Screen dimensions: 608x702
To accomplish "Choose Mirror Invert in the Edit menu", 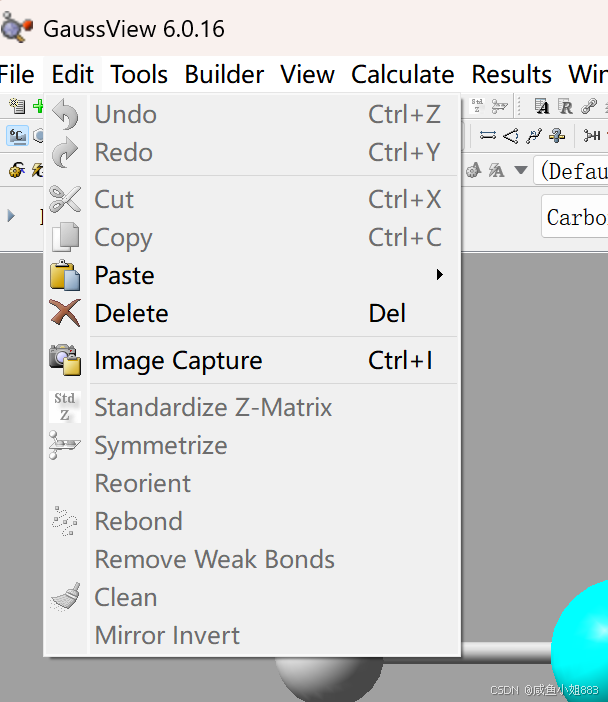I will tap(253, 635).
